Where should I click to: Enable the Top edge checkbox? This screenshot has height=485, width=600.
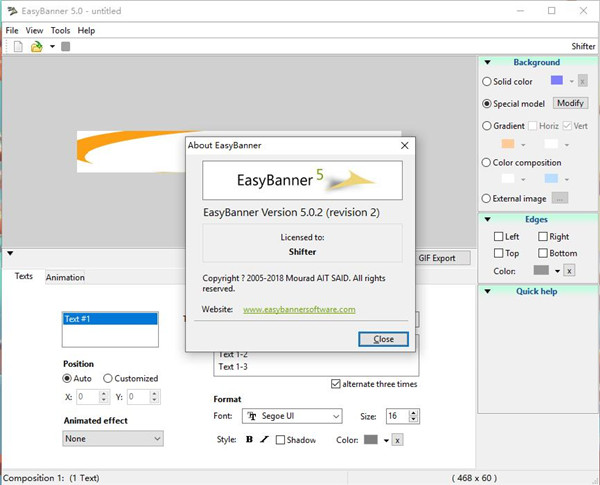pos(498,253)
